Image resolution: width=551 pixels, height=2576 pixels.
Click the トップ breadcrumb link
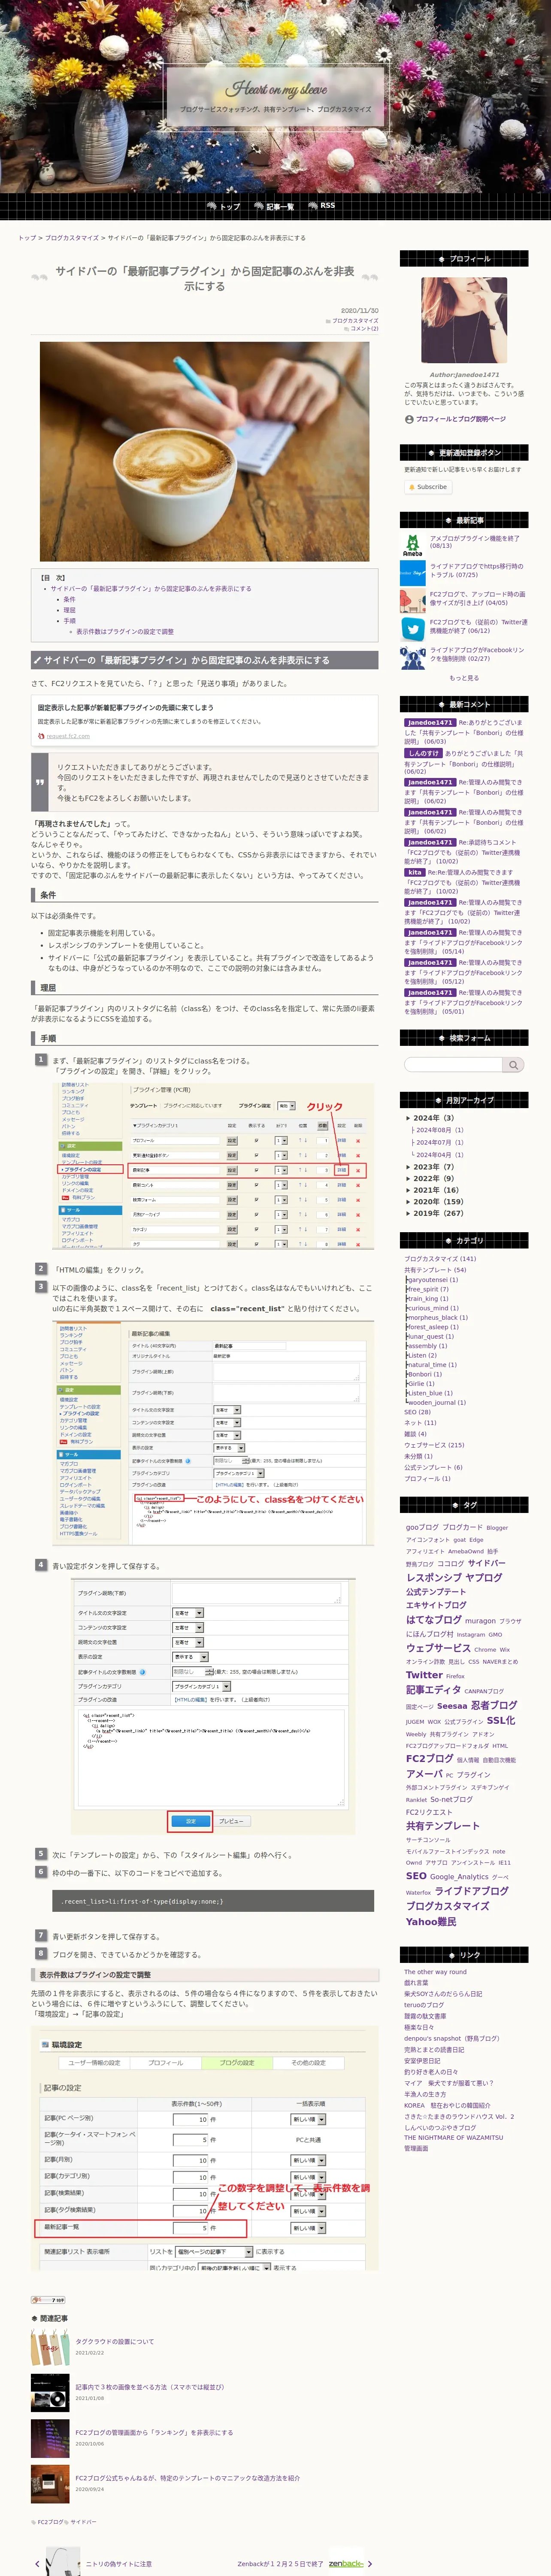coord(27,238)
